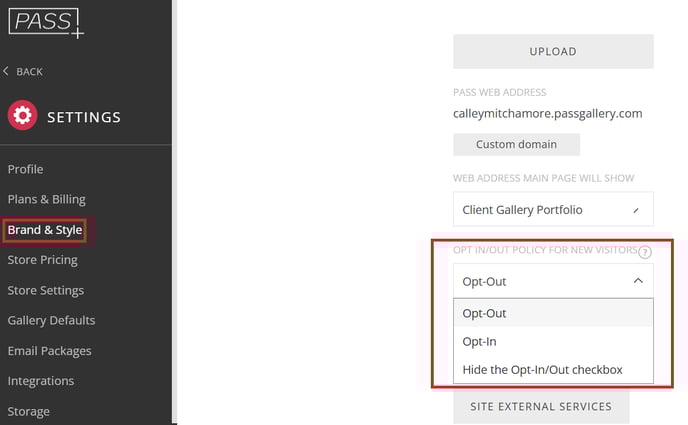This screenshot has width=688, height=425.
Task: Open the Integrations section
Action: tap(41, 381)
